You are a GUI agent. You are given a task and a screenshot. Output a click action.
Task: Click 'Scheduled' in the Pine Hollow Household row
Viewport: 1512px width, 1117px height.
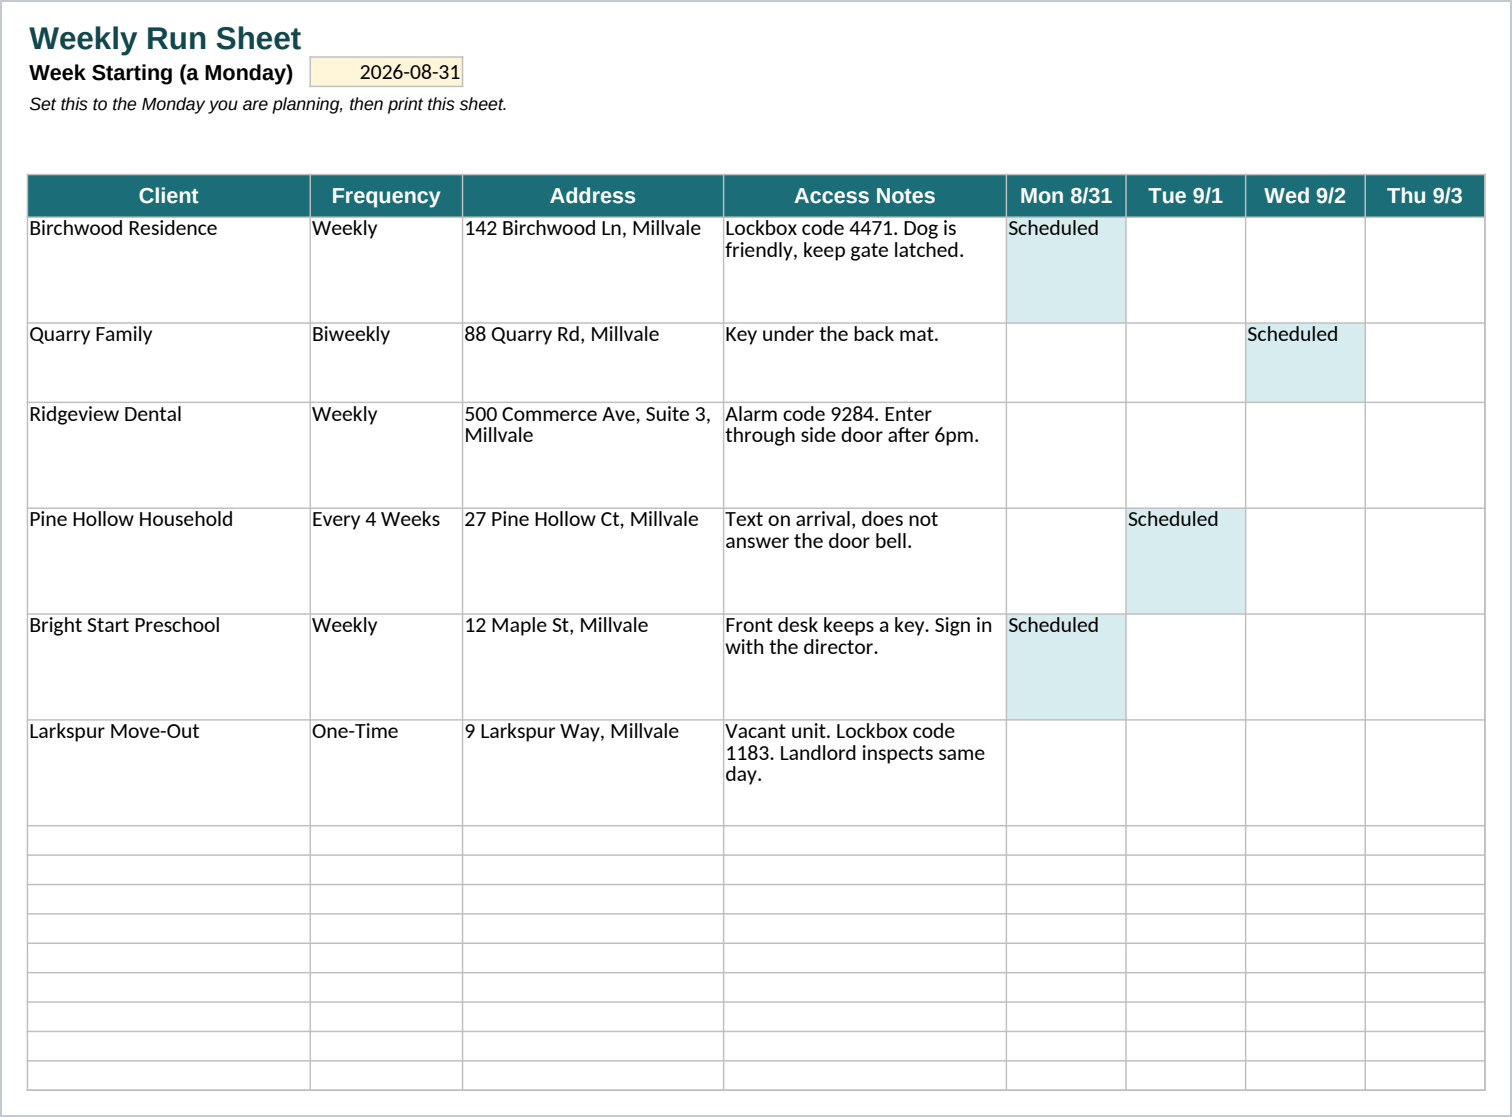(x=1186, y=561)
